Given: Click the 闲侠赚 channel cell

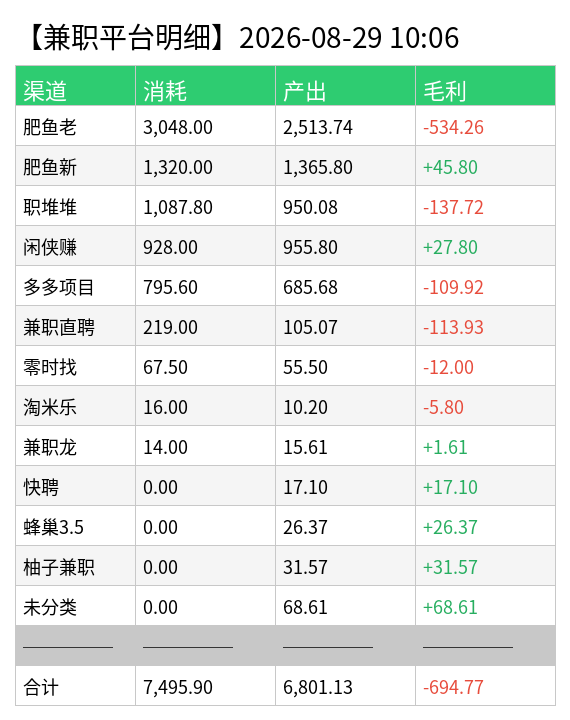Looking at the screenshot, I should [75, 246].
